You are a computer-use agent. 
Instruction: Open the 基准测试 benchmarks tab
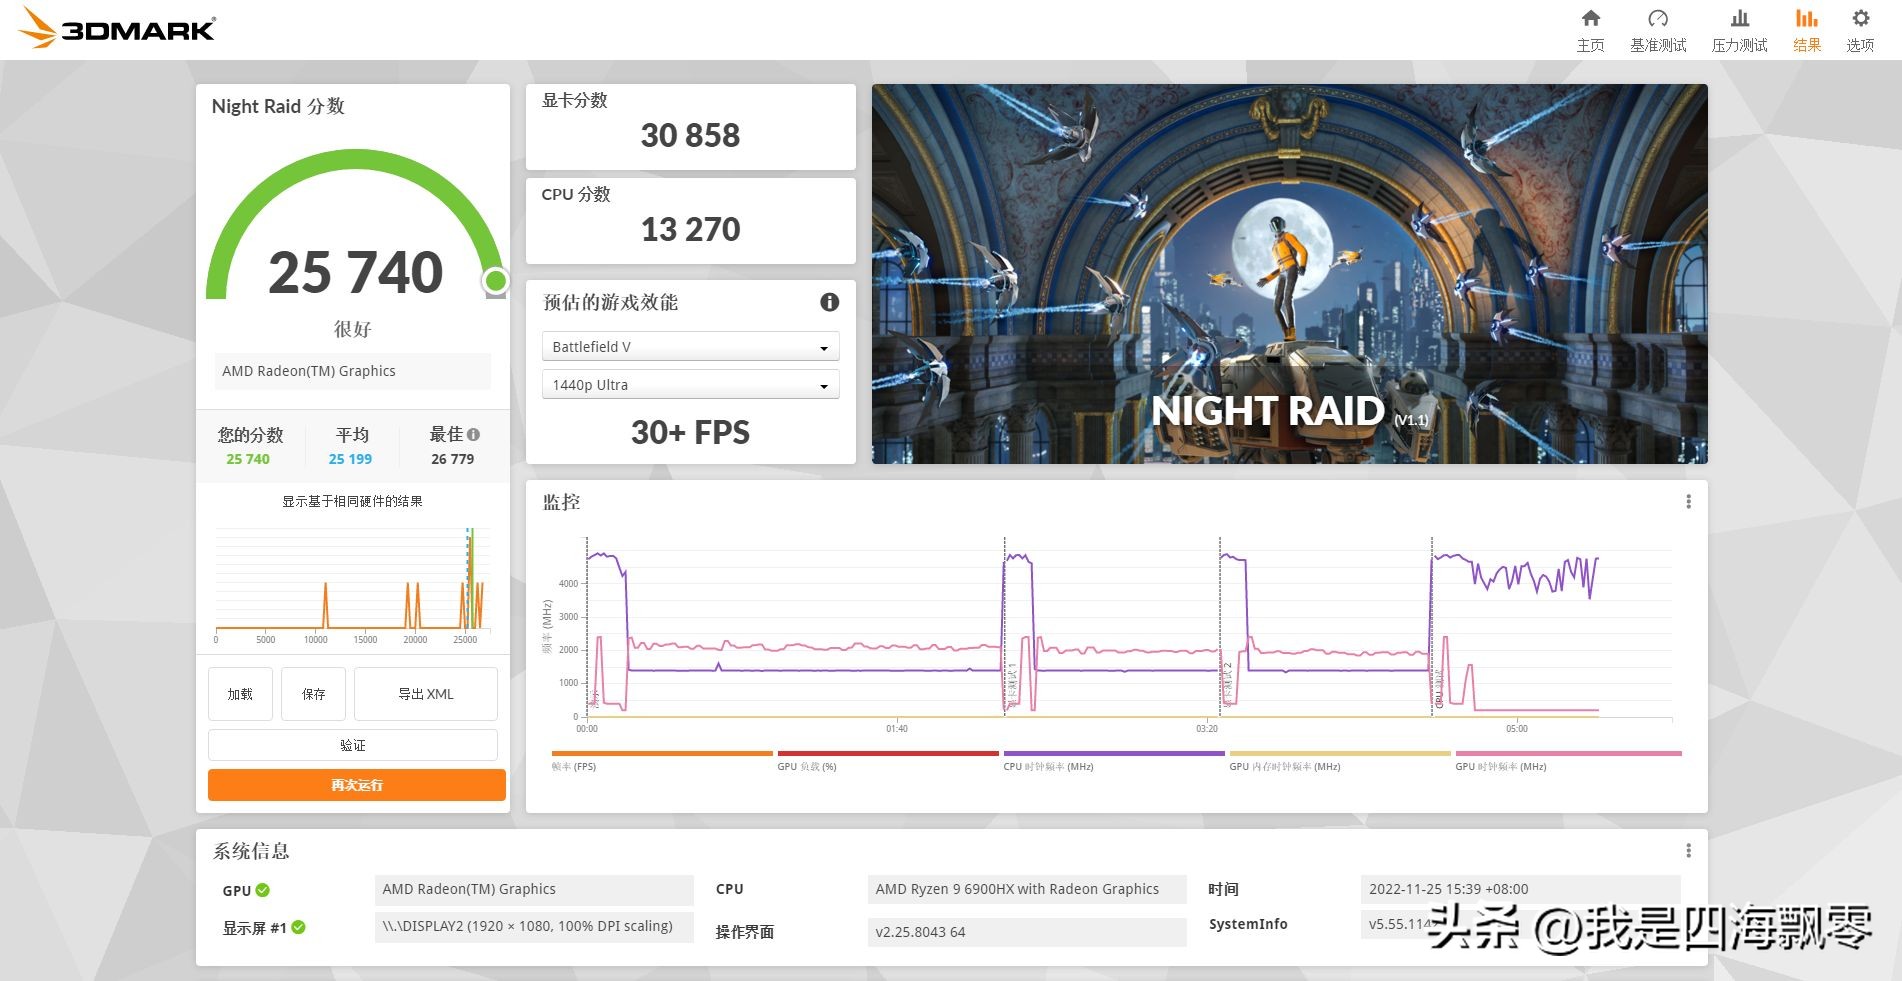click(x=1658, y=30)
